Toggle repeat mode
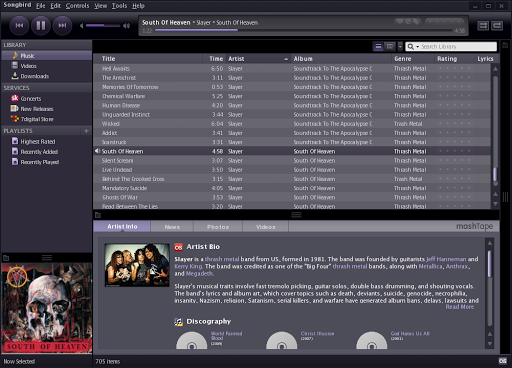512x368 pixels. pyautogui.click(x=497, y=26)
